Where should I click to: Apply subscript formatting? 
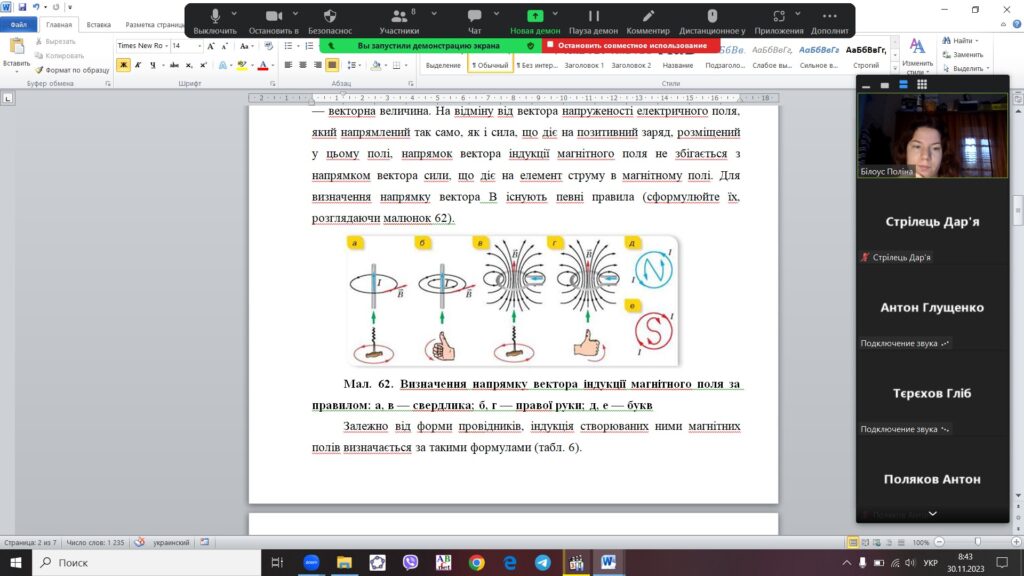pyautogui.click(x=189, y=65)
